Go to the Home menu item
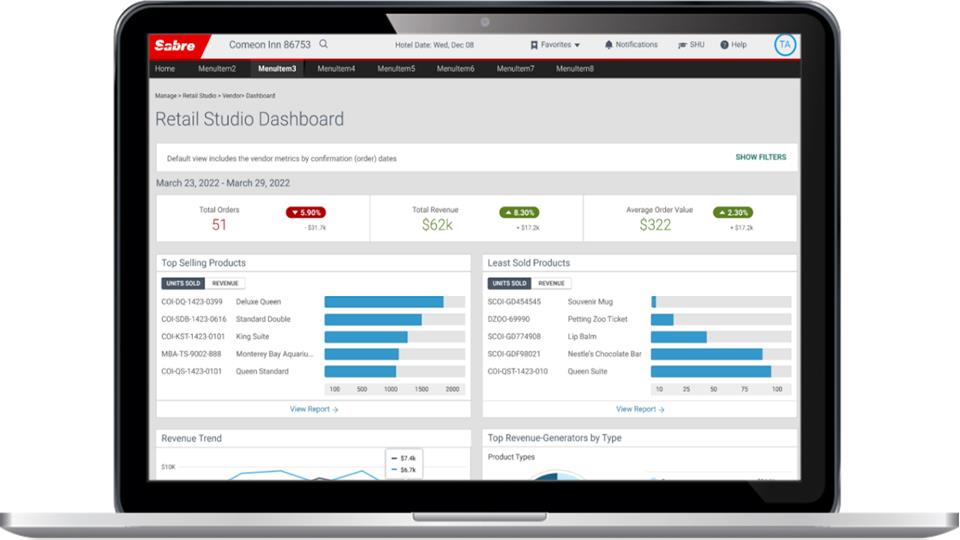This screenshot has height=540, width=960. tap(165, 69)
